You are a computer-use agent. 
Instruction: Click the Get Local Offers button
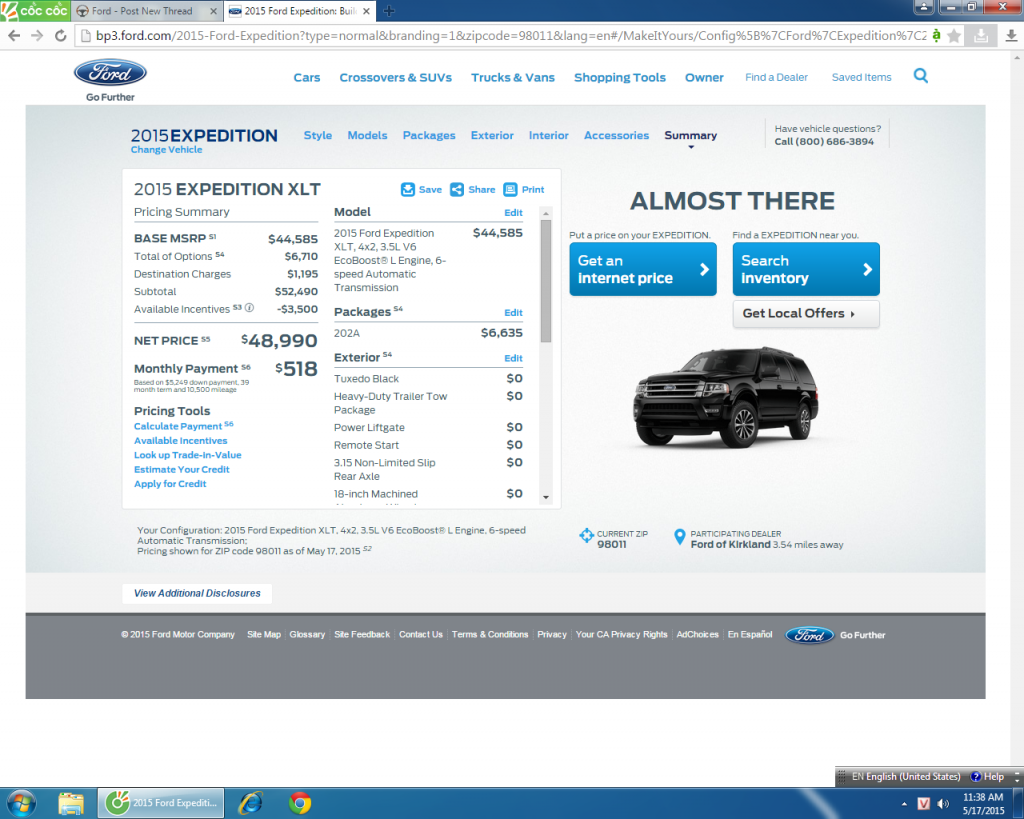point(806,313)
